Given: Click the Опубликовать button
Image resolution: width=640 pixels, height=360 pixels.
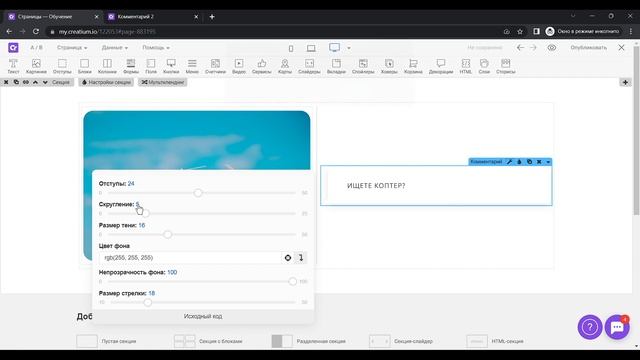Looking at the screenshot, I should pos(588,48).
